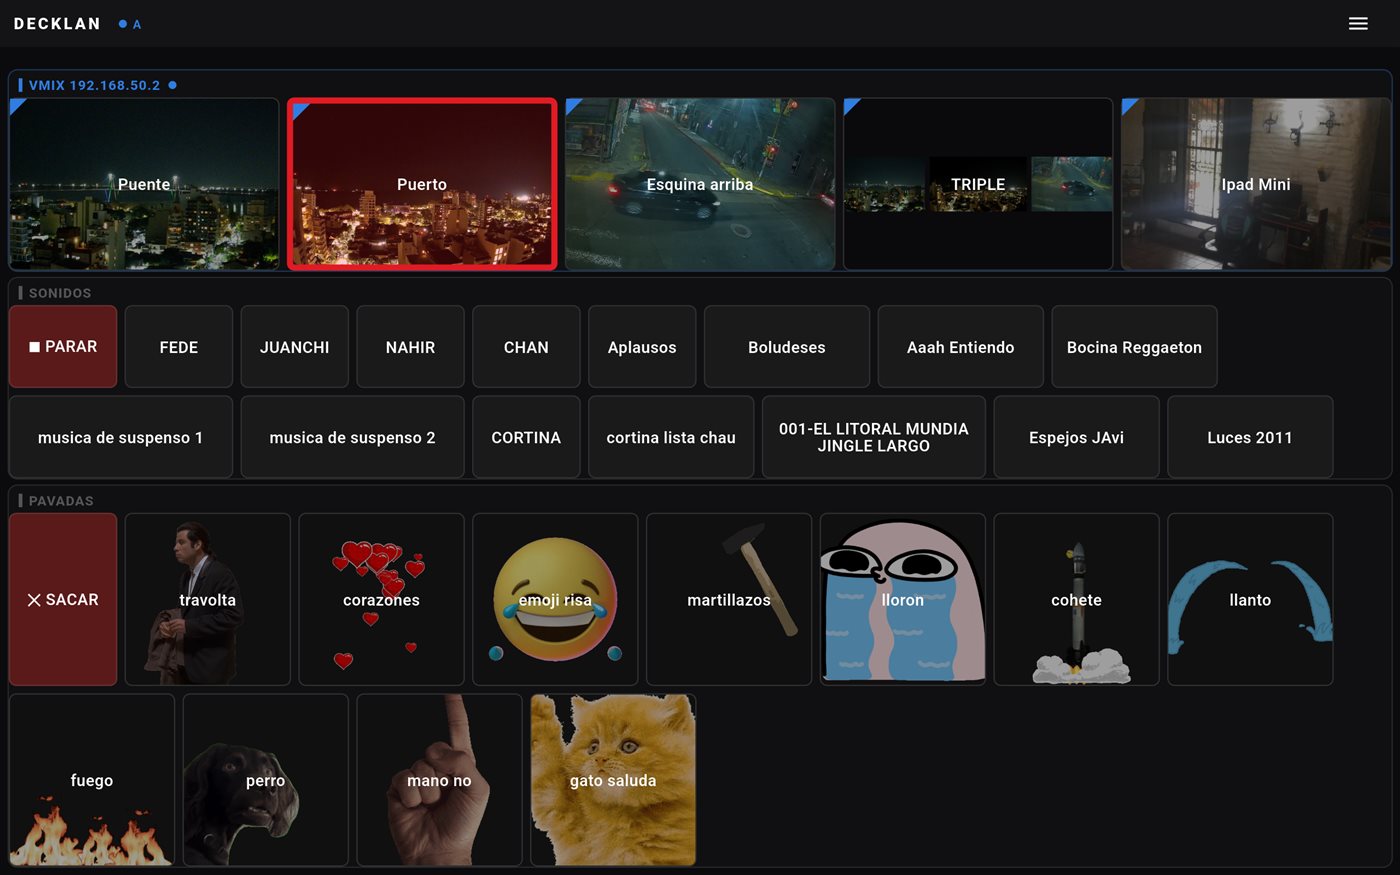Screen dimensions: 1400x875
Task: Play Bocina Reggaeton sound
Action: pos(1134,347)
